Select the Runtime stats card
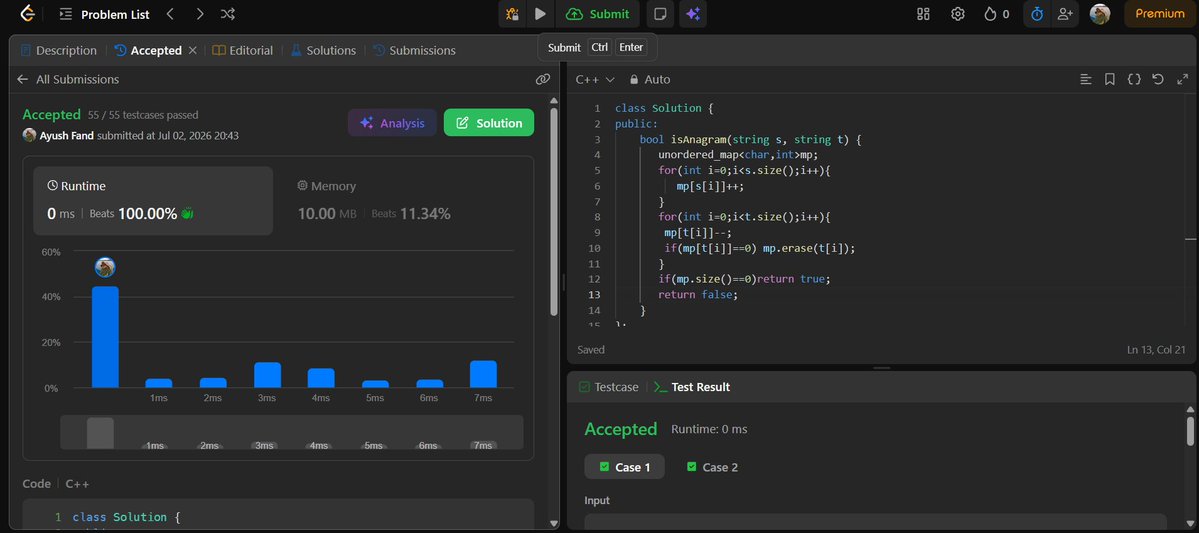Viewport: 1199px width, 533px height. coord(153,200)
